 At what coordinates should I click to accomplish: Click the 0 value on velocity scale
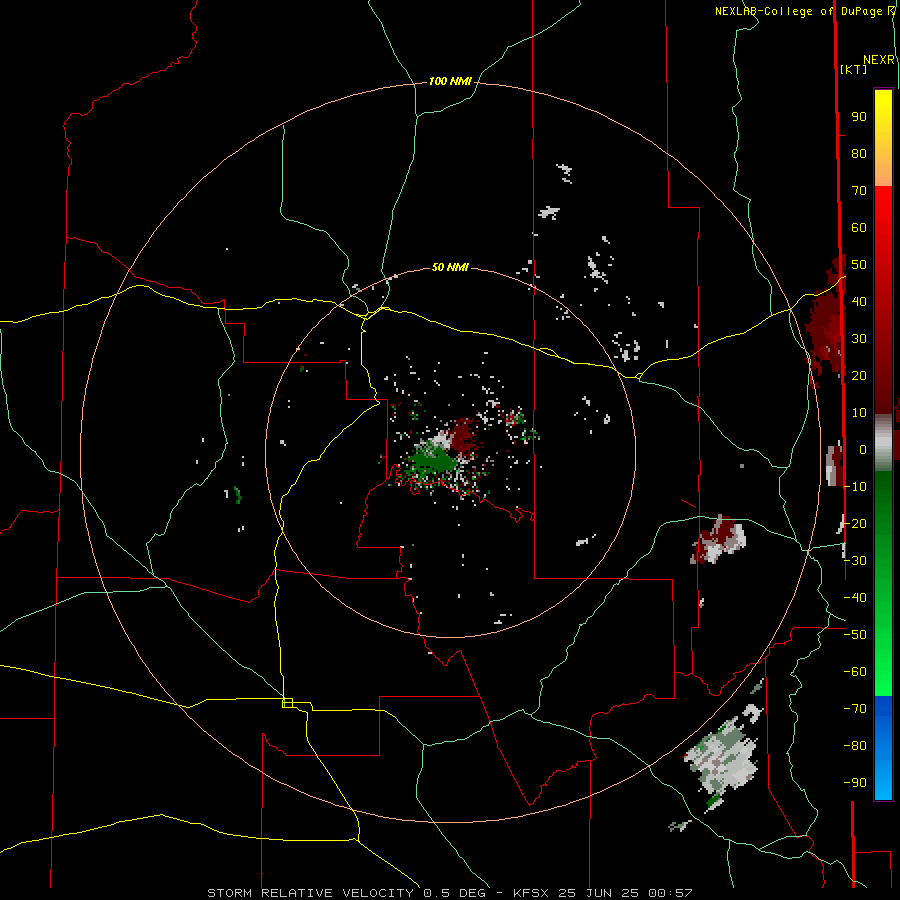[863, 449]
